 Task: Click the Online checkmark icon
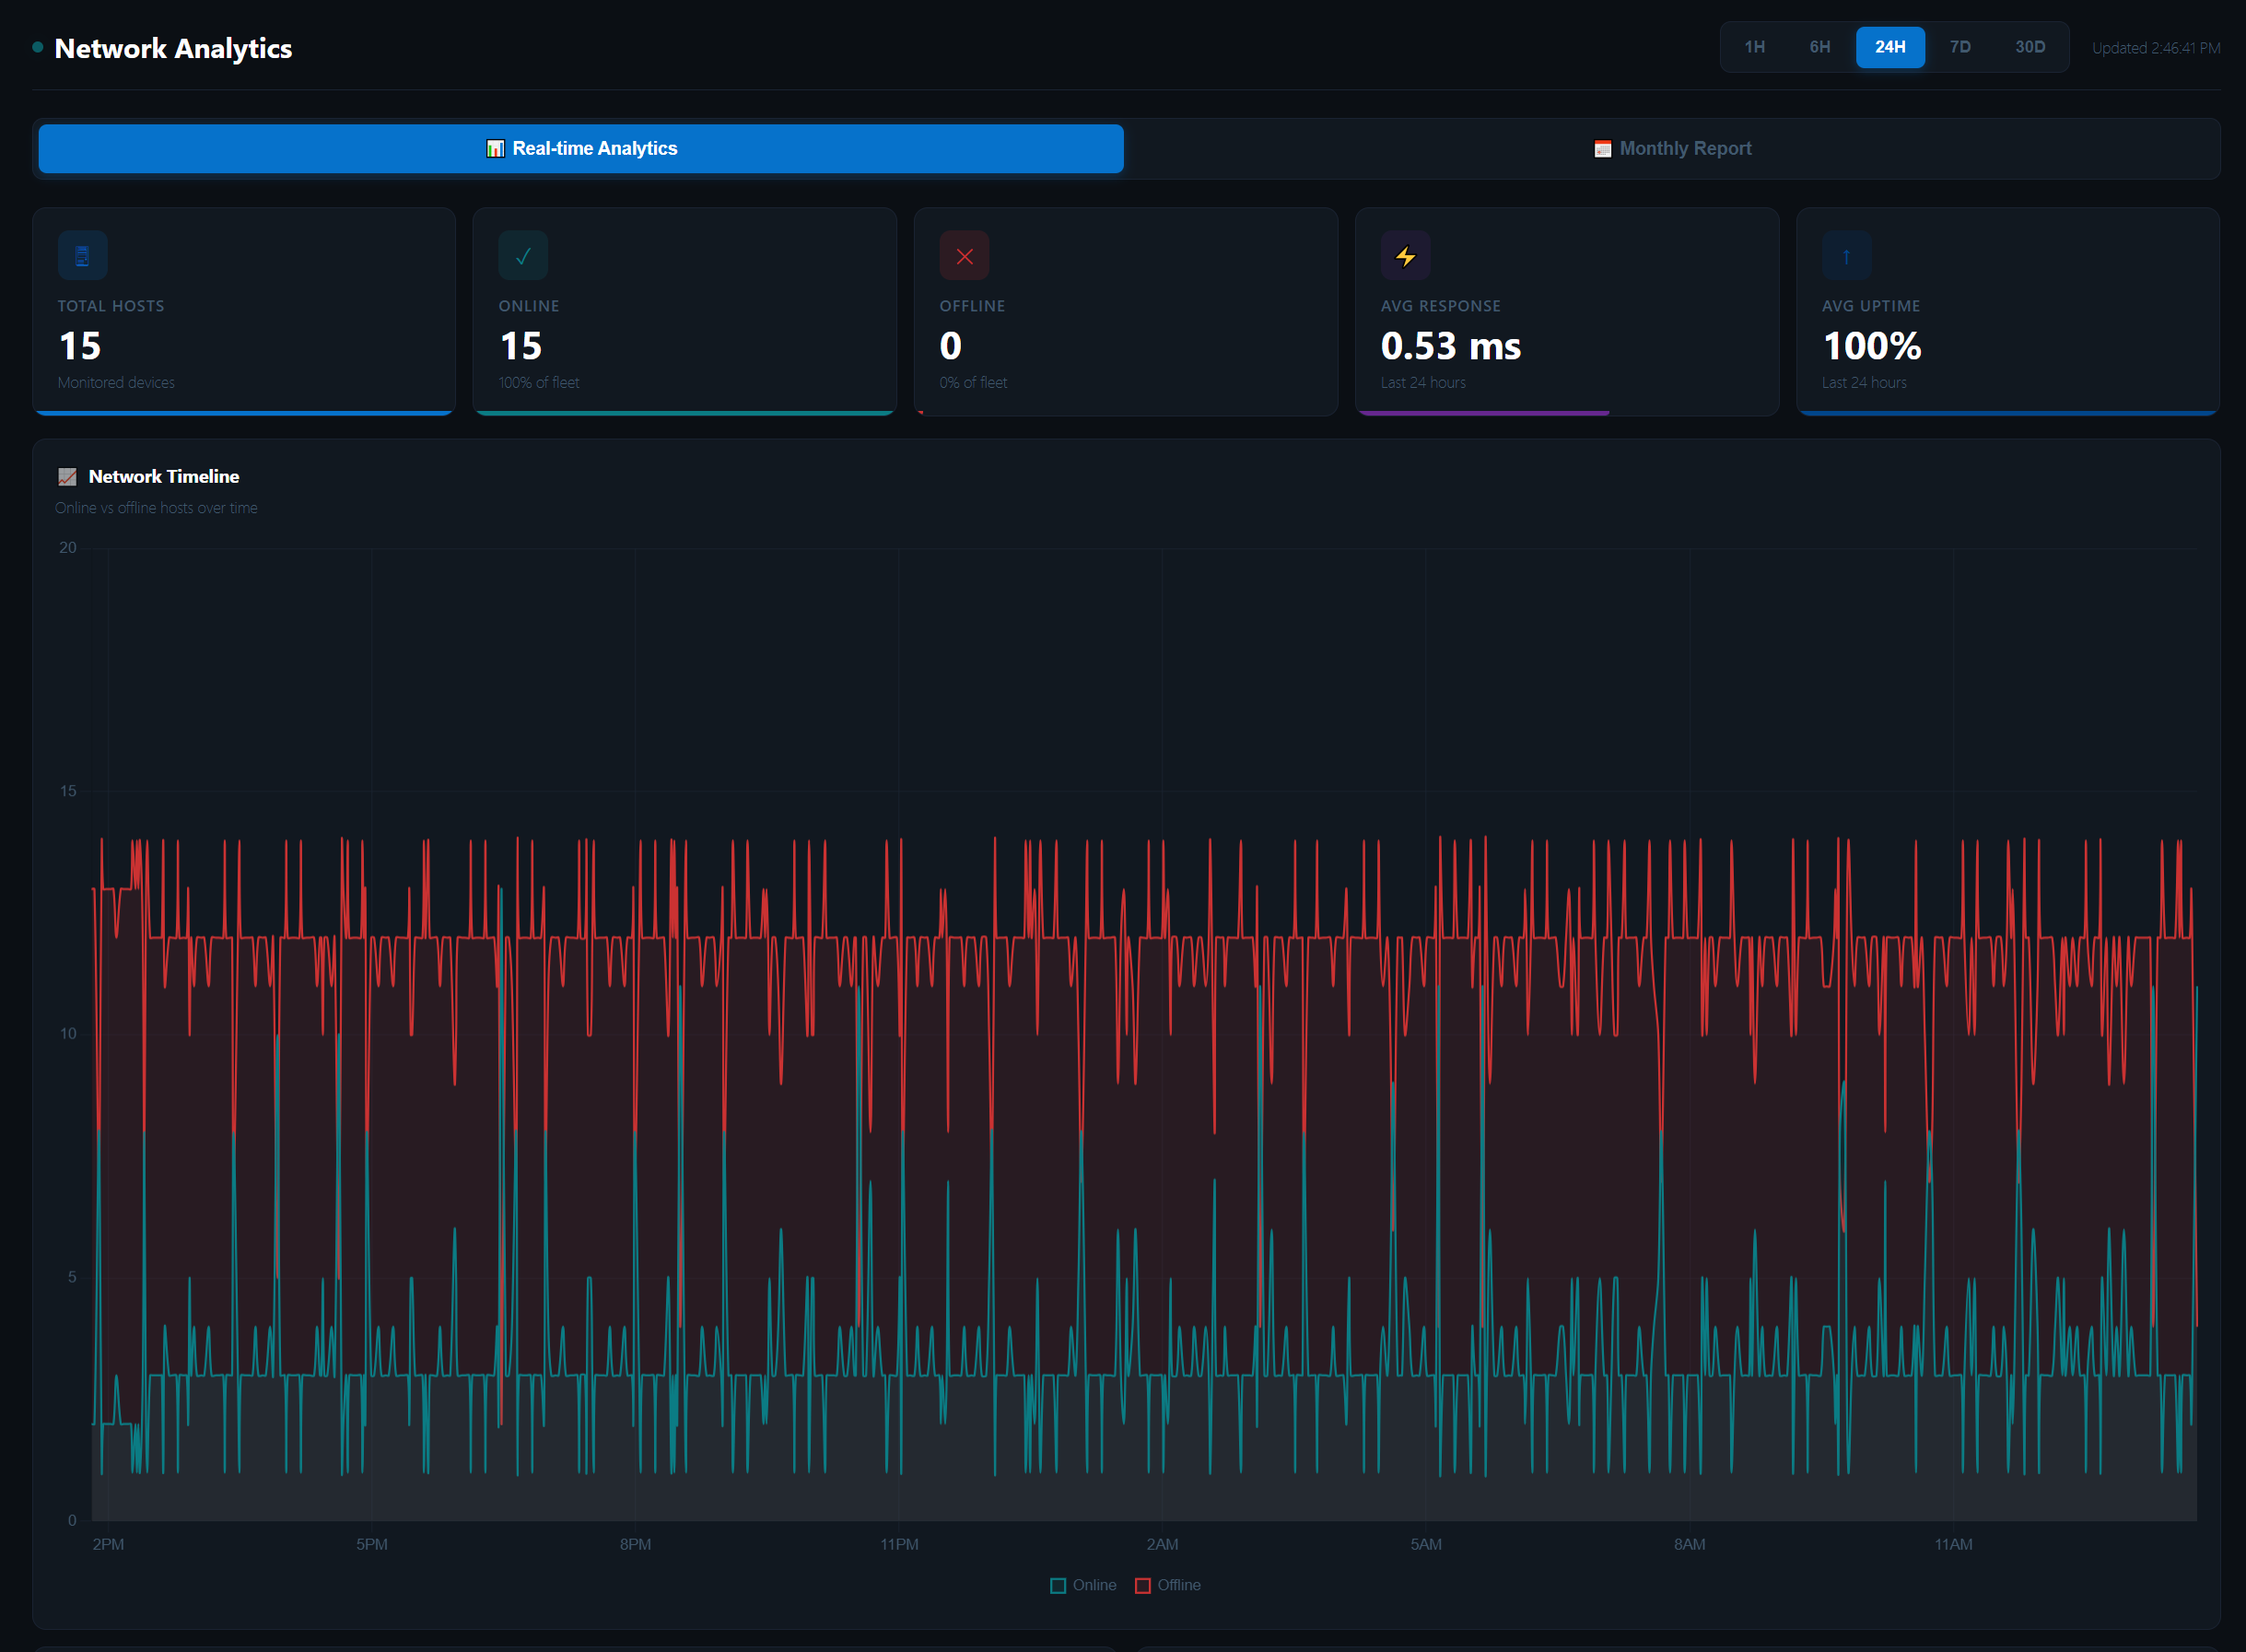(523, 256)
